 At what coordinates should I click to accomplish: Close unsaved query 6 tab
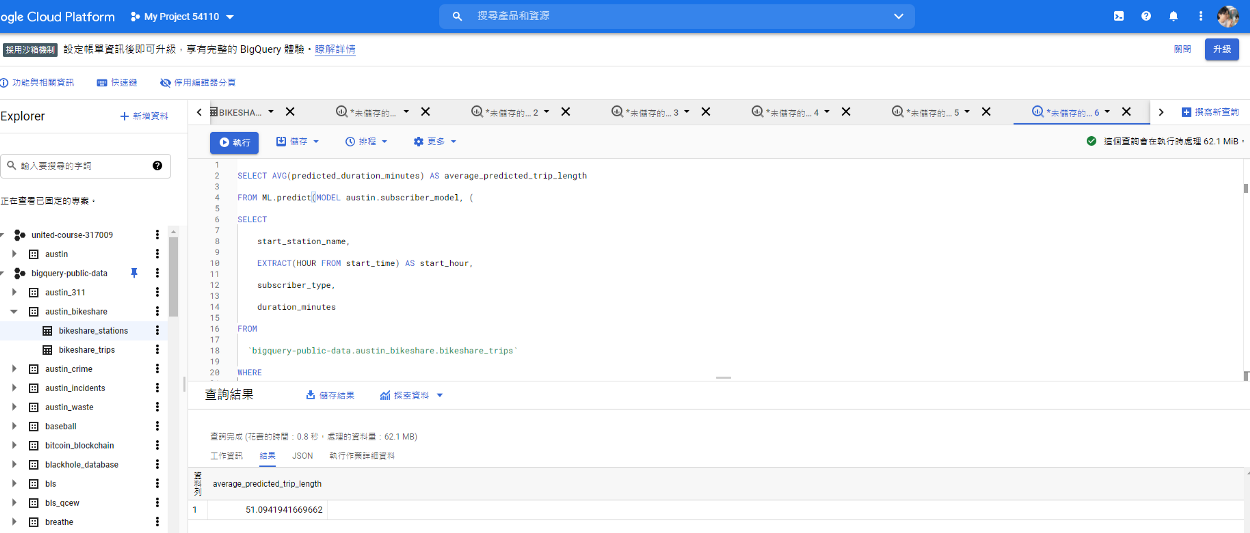(1126, 112)
